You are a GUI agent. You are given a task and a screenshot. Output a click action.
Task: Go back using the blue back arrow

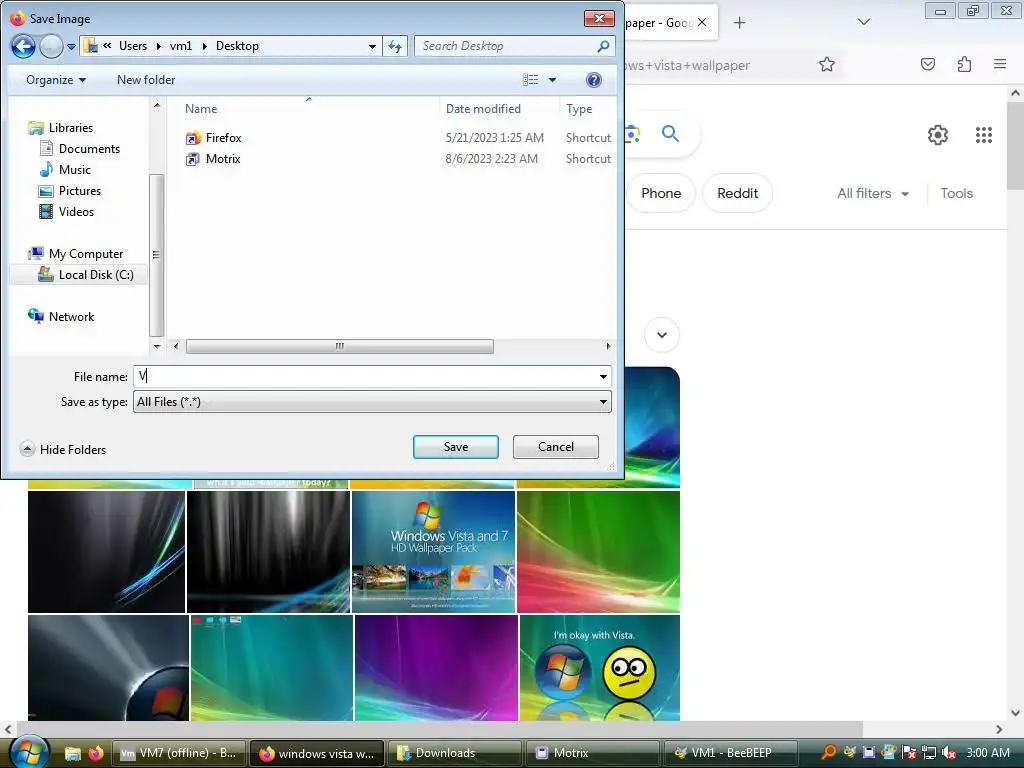(23, 46)
